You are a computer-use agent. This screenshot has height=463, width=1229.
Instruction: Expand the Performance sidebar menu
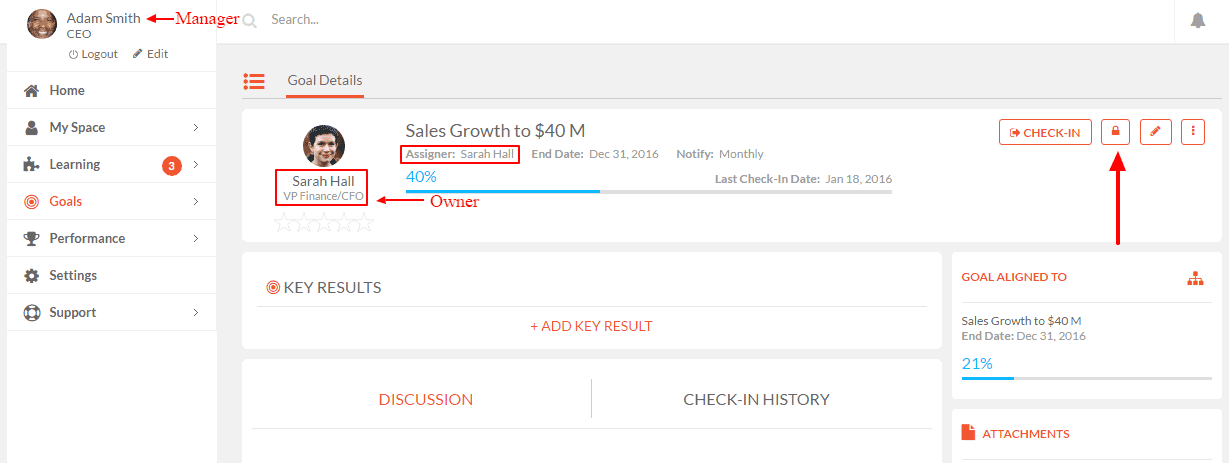pyautogui.click(x=110, y=238)
